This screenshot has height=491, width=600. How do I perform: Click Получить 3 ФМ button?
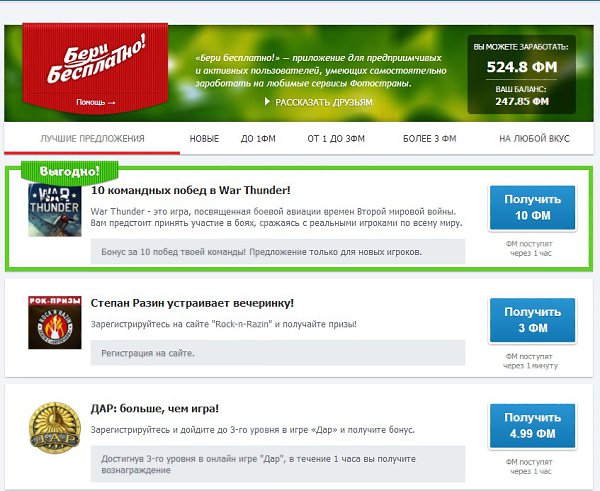533,320
